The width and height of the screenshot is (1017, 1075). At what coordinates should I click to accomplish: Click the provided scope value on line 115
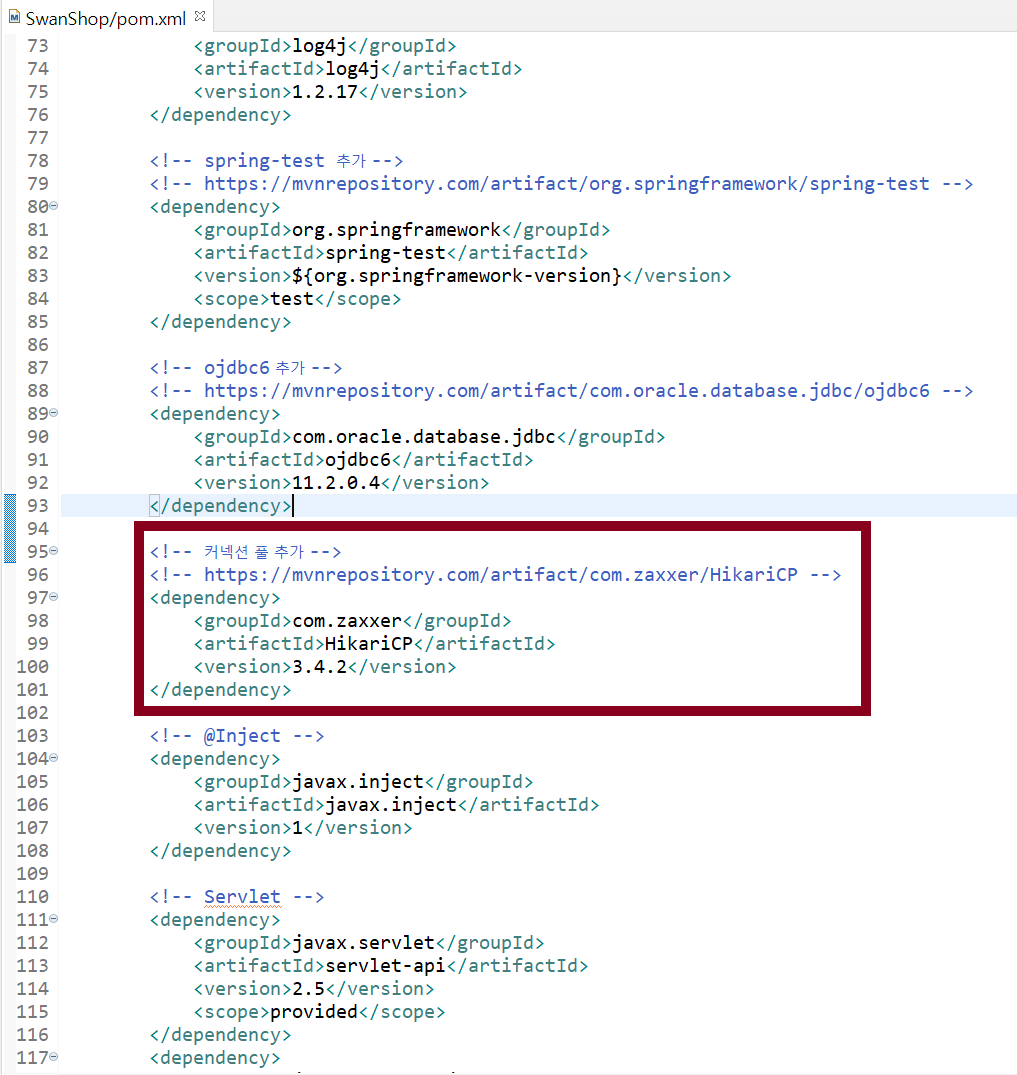314,1012
